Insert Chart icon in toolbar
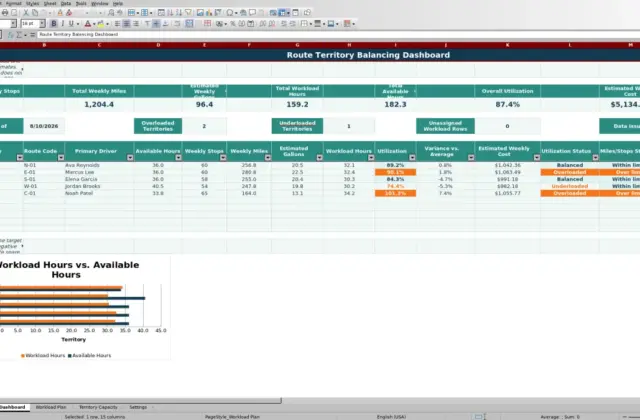Viewport: 640px width, 420px height. tap(209, 13)
